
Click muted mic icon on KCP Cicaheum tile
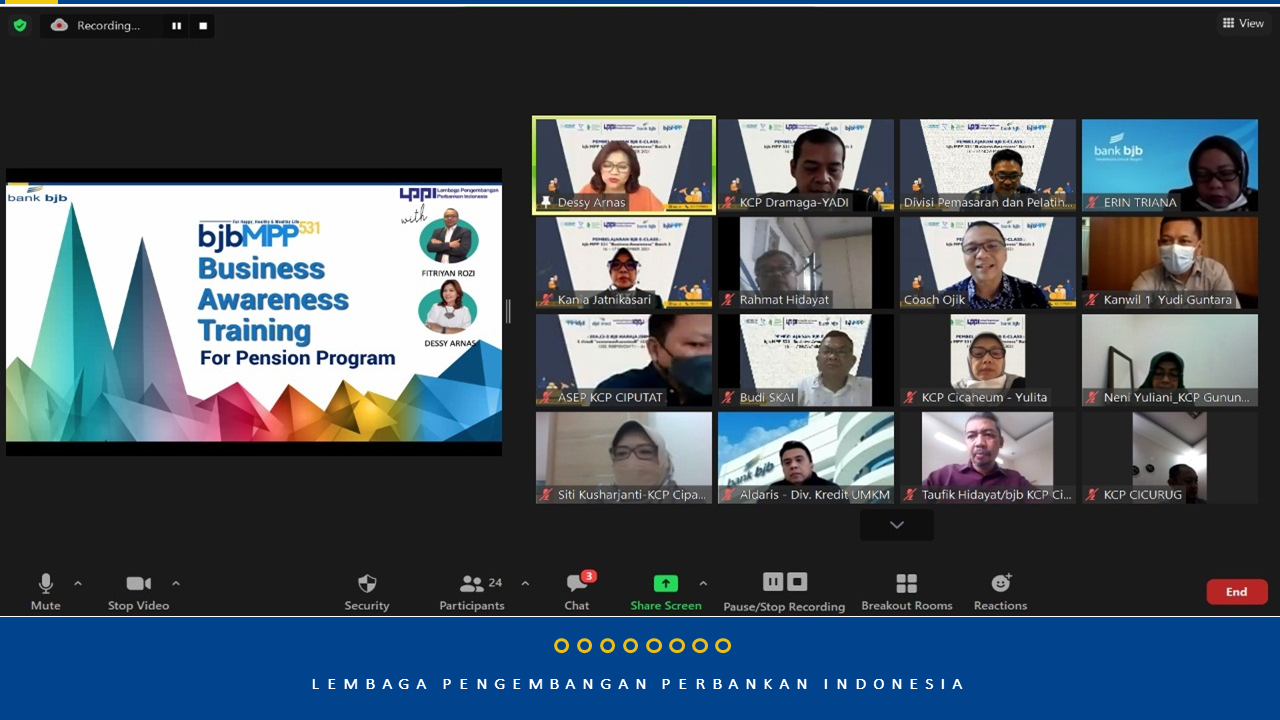tap(911, 397)
